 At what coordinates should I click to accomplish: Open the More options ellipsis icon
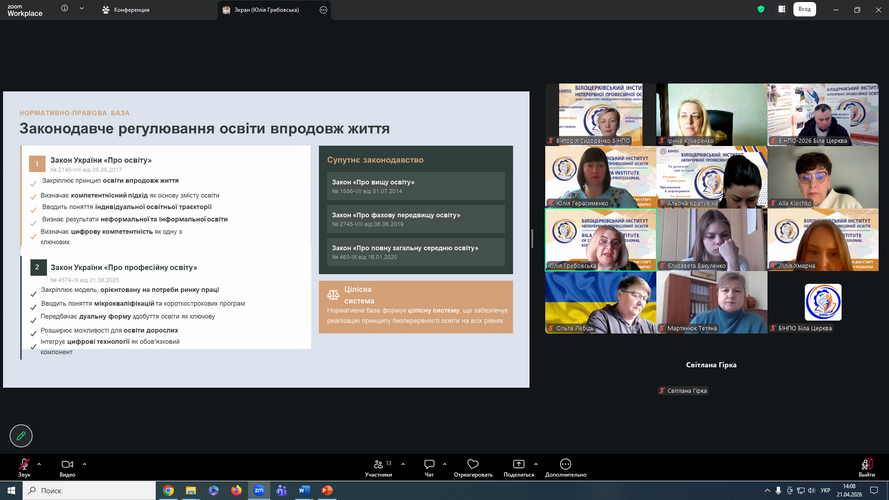[x=565, y=464]
